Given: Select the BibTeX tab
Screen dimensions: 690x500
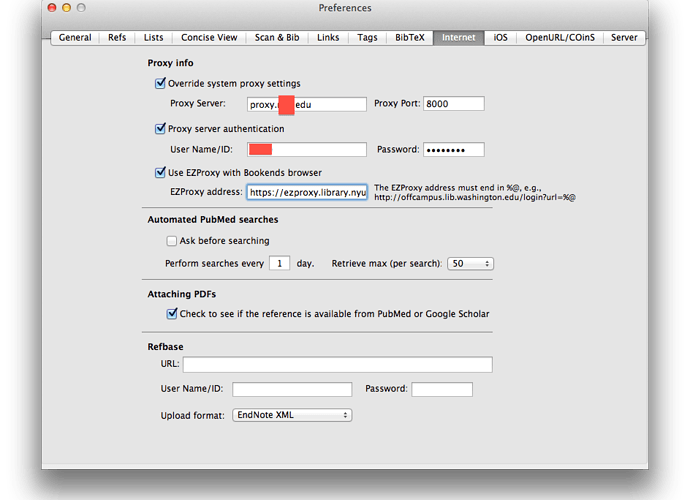Looking at the screenshot, I should coord(409,38).
